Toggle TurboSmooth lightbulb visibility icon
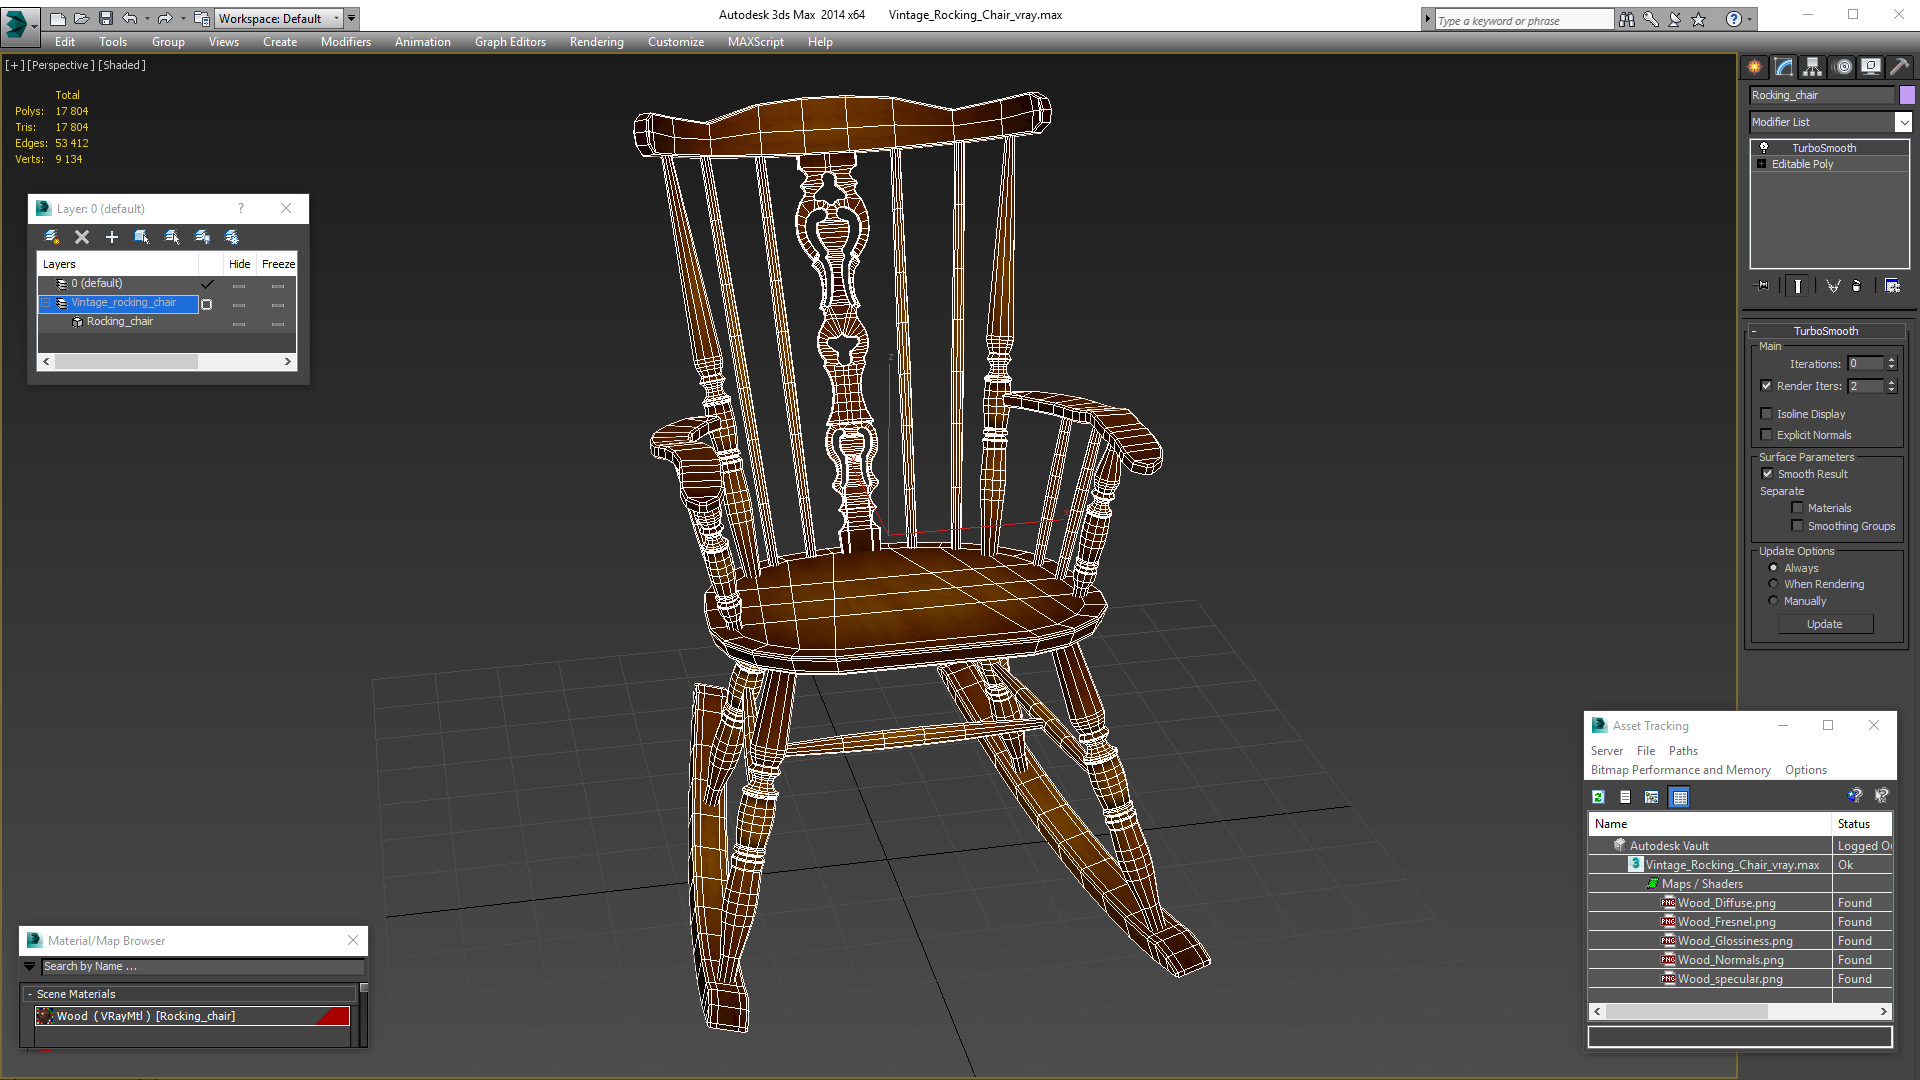 [x=1764, y=148]
